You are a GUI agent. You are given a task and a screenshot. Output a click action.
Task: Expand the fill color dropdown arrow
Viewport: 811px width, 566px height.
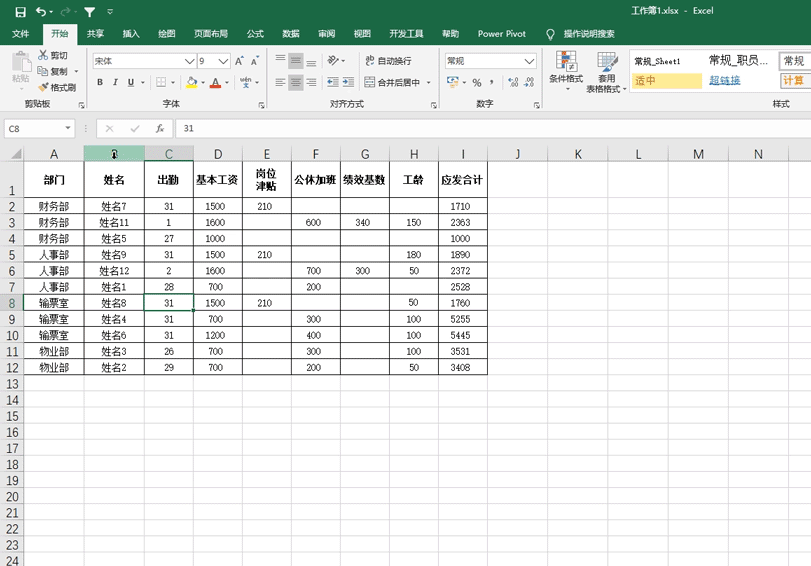(203, 82)
